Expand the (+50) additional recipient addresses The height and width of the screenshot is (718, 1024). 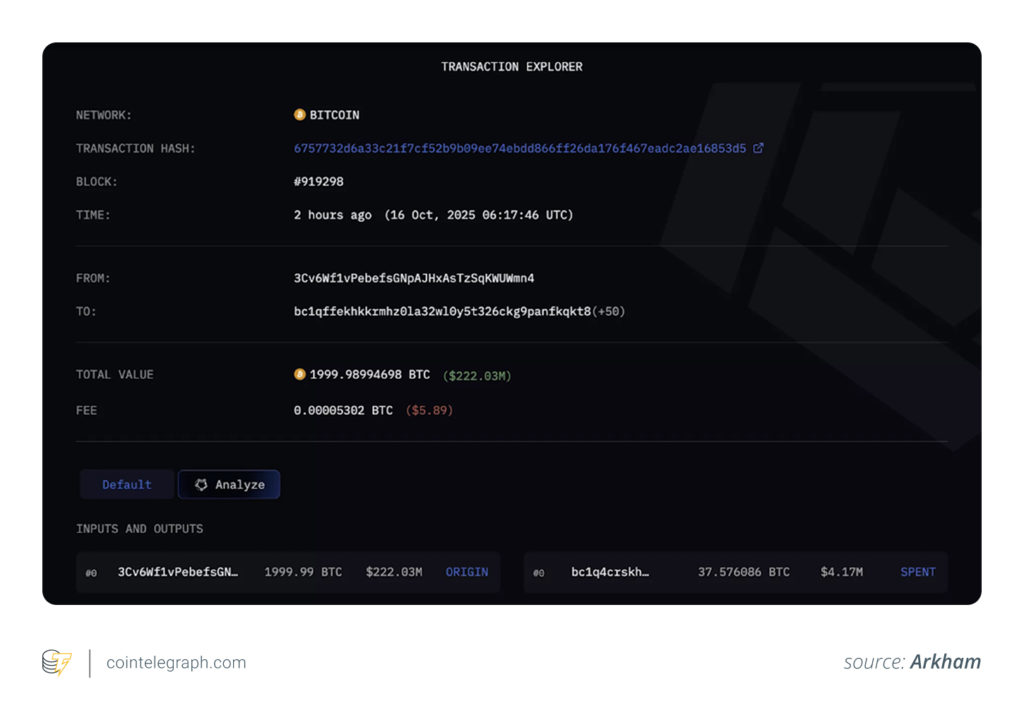click(608, 311)
